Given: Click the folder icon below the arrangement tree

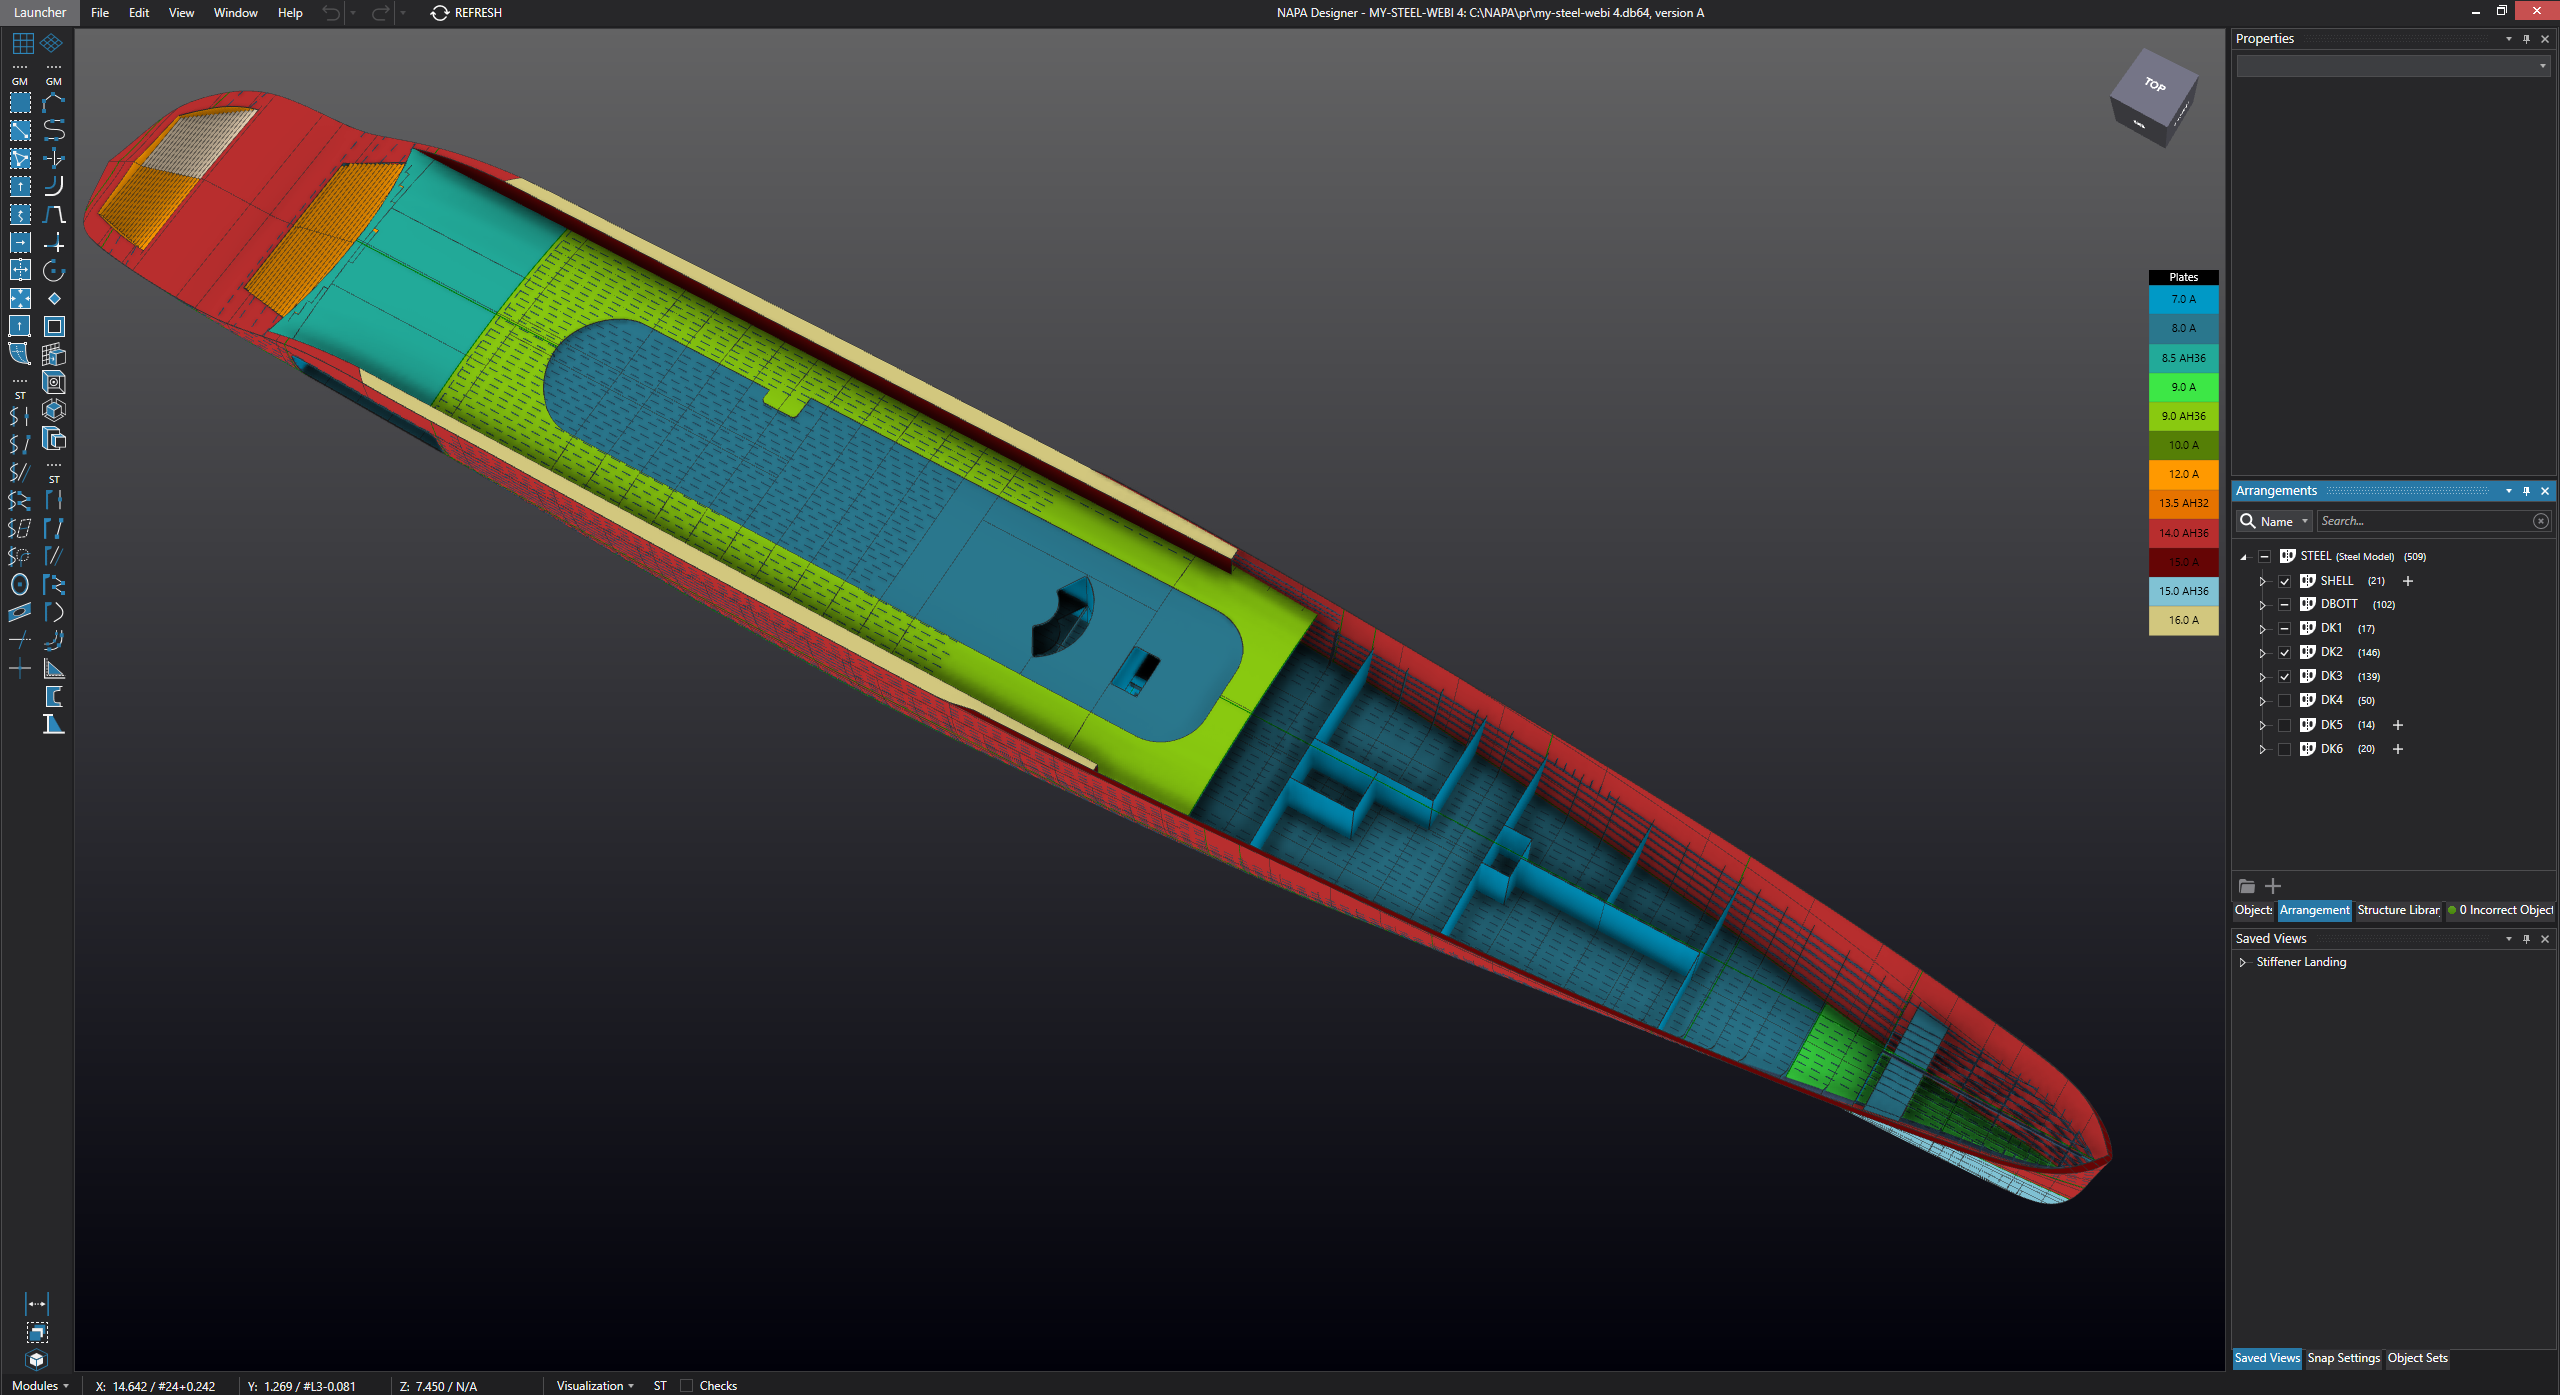Looking at the screenshot, I should [x=2247, y=886].
